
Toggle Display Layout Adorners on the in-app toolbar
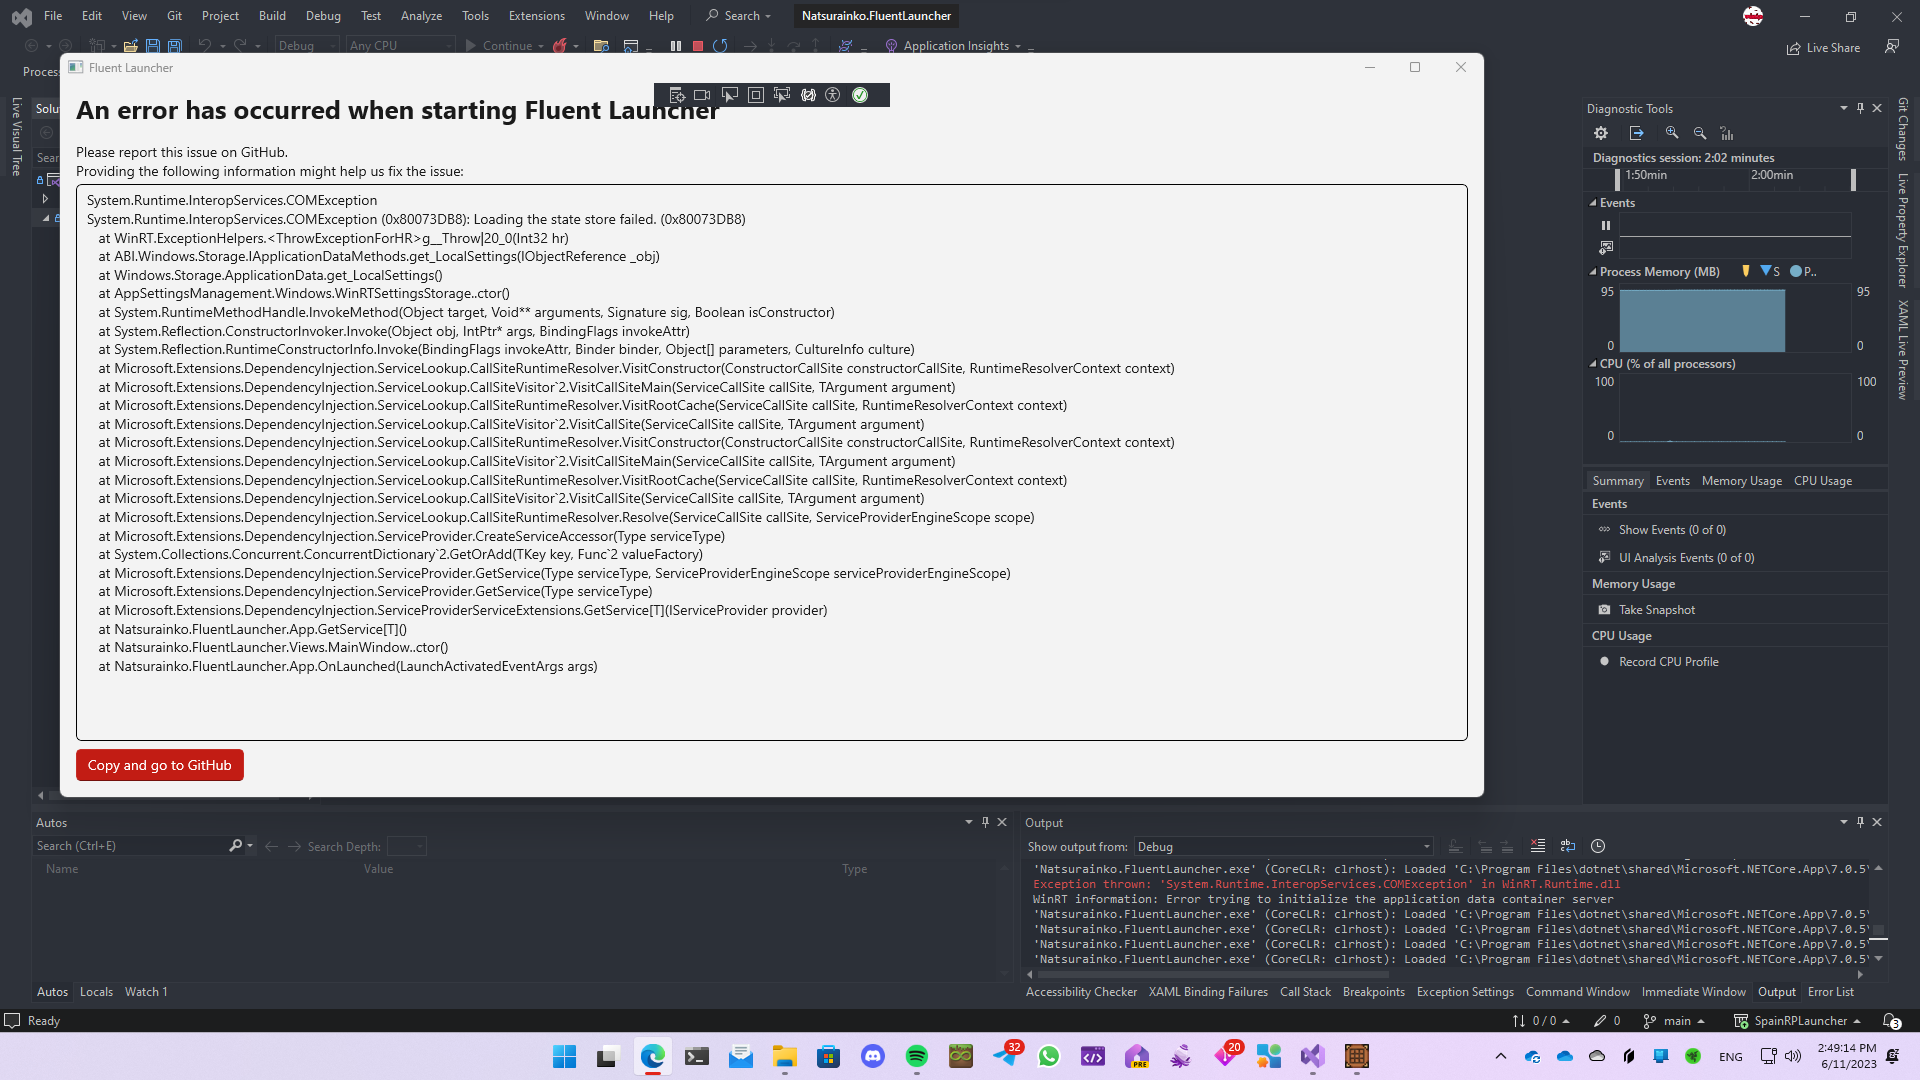[x=756, y=95]
